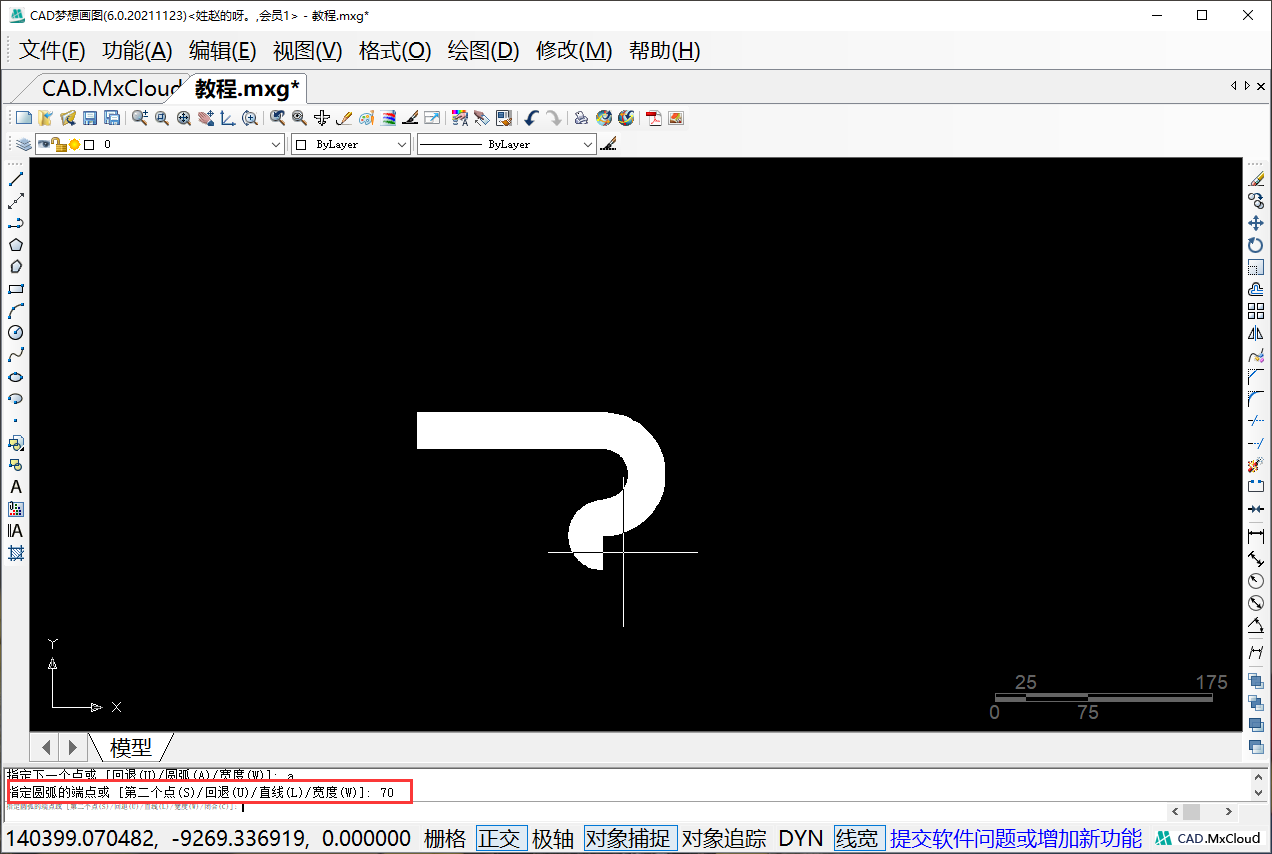1272x854 pixels.
Task: Toggle the 正交 ortho mode
Action: tap(499, 838)
